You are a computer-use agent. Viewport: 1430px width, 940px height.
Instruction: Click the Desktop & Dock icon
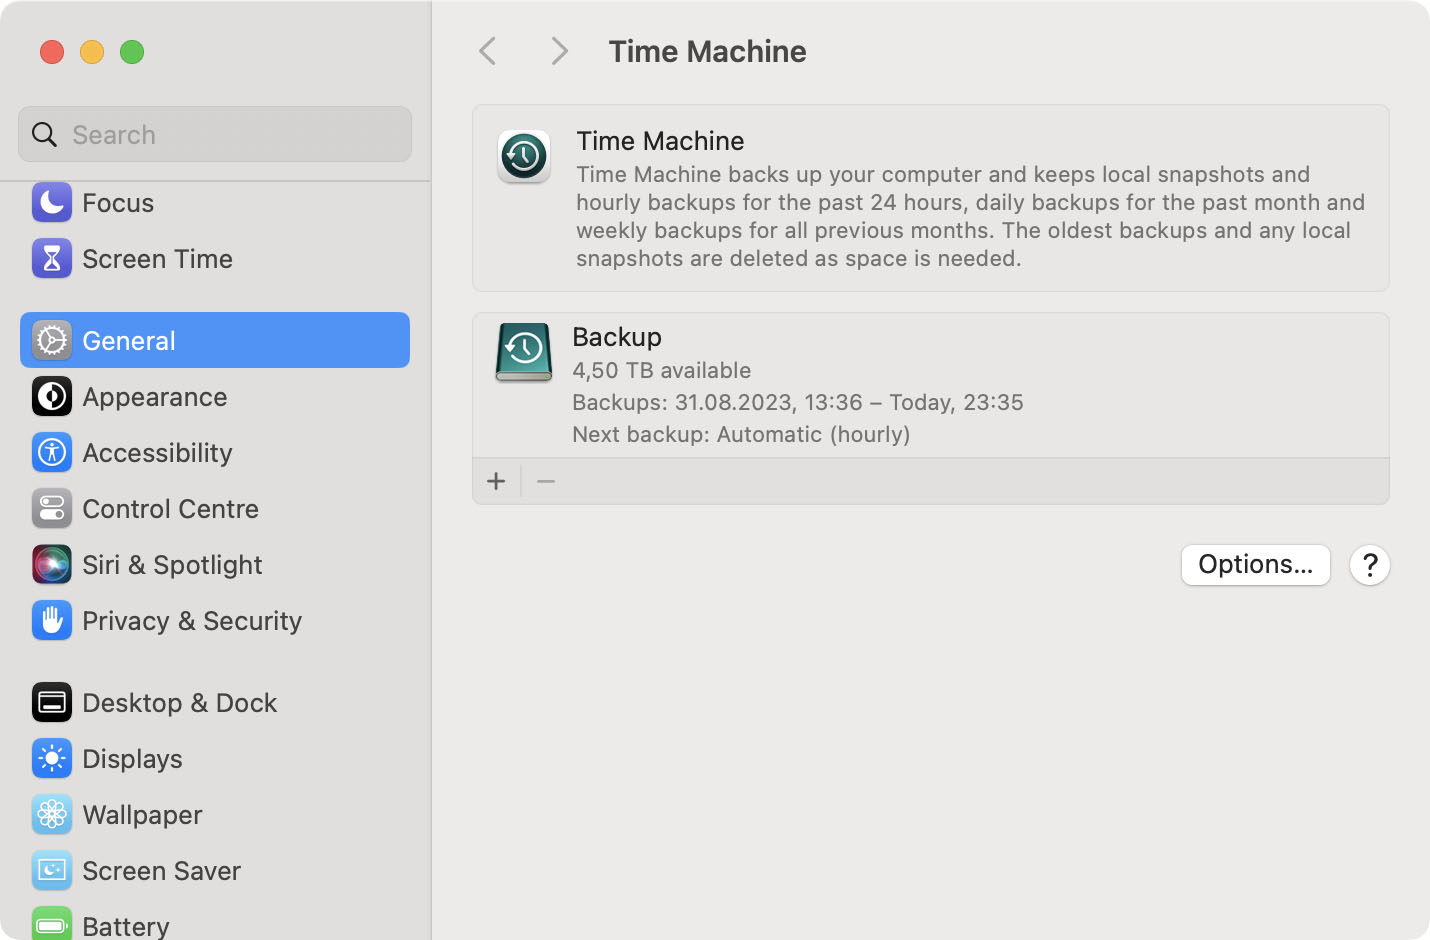coord(52,703)
